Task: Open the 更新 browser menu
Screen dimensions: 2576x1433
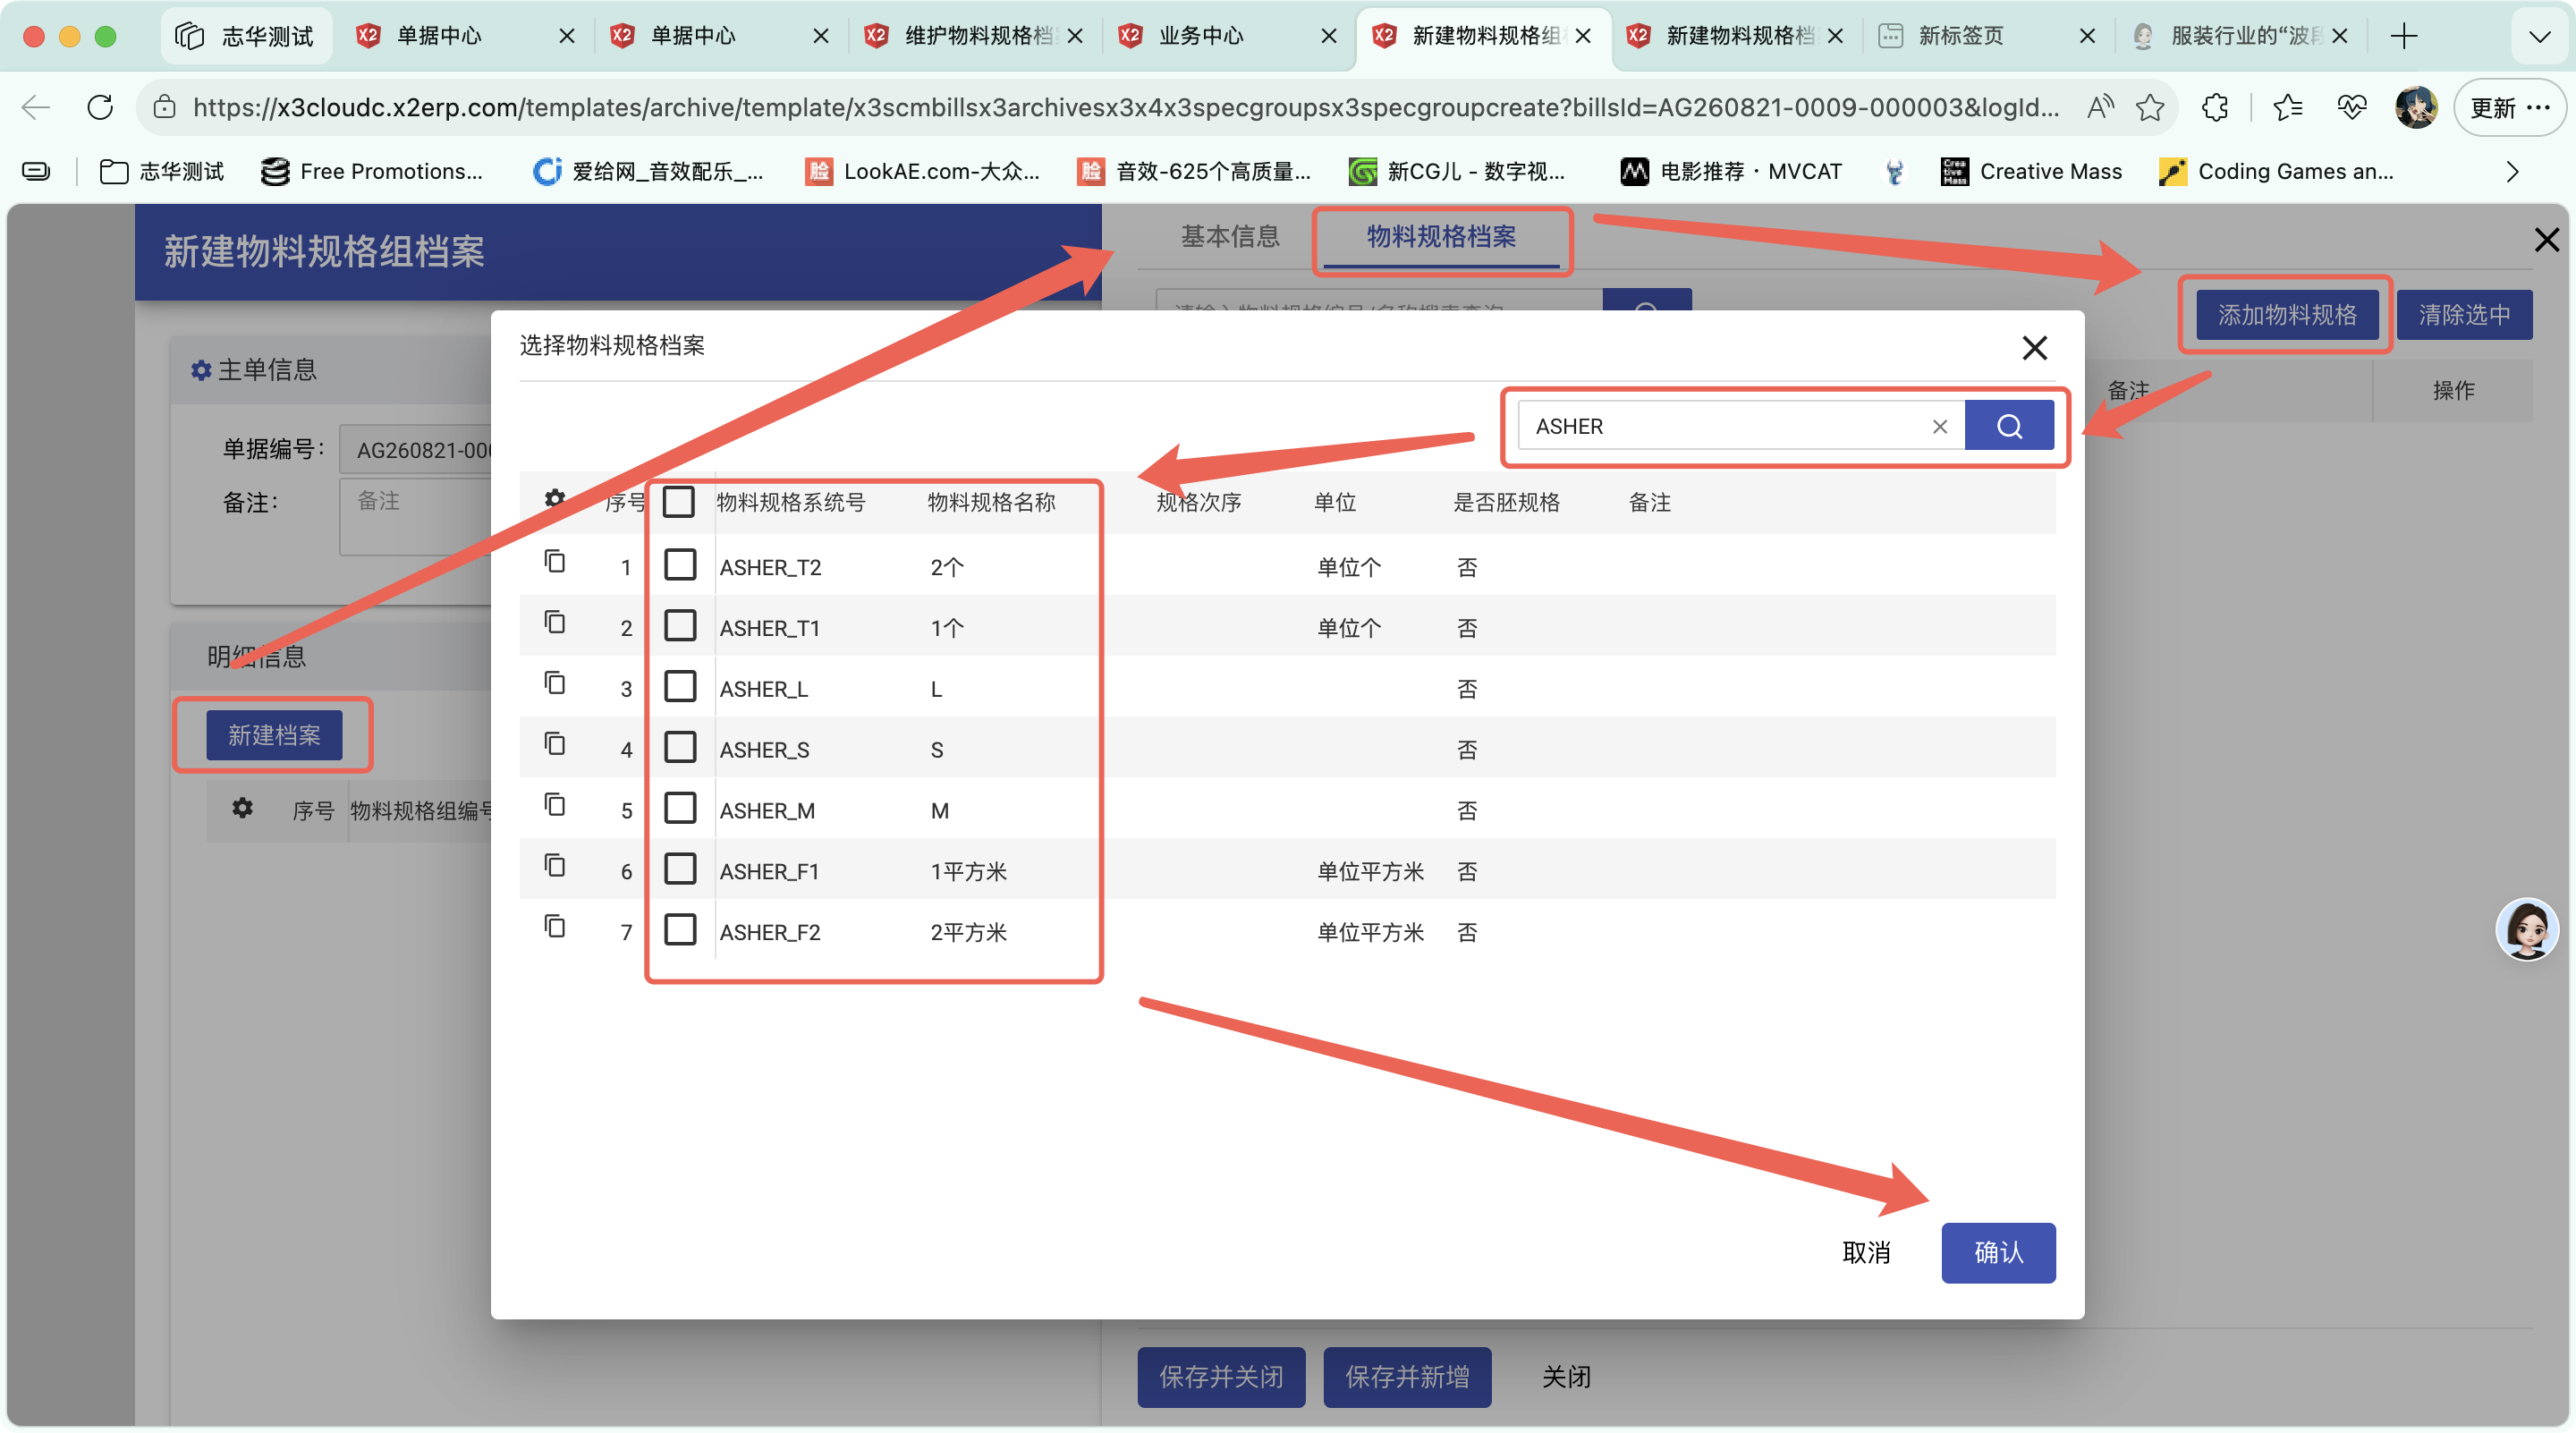Action: pos(2509,107)
